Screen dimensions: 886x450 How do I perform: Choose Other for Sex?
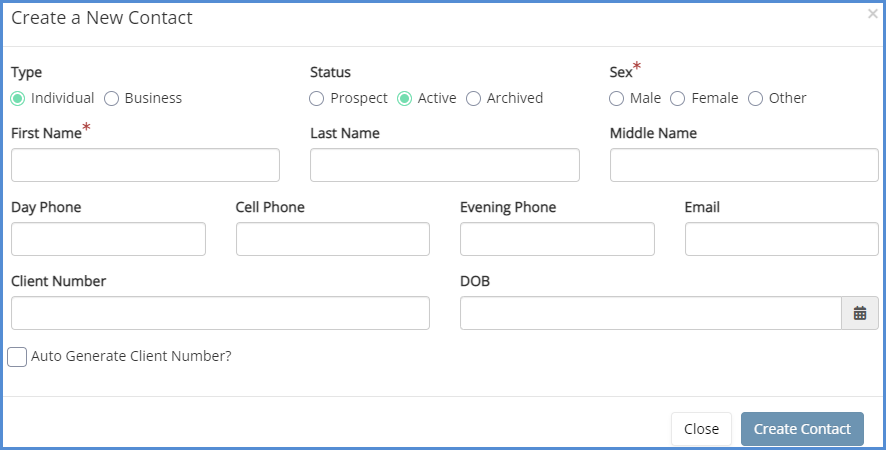click(756, 98)
